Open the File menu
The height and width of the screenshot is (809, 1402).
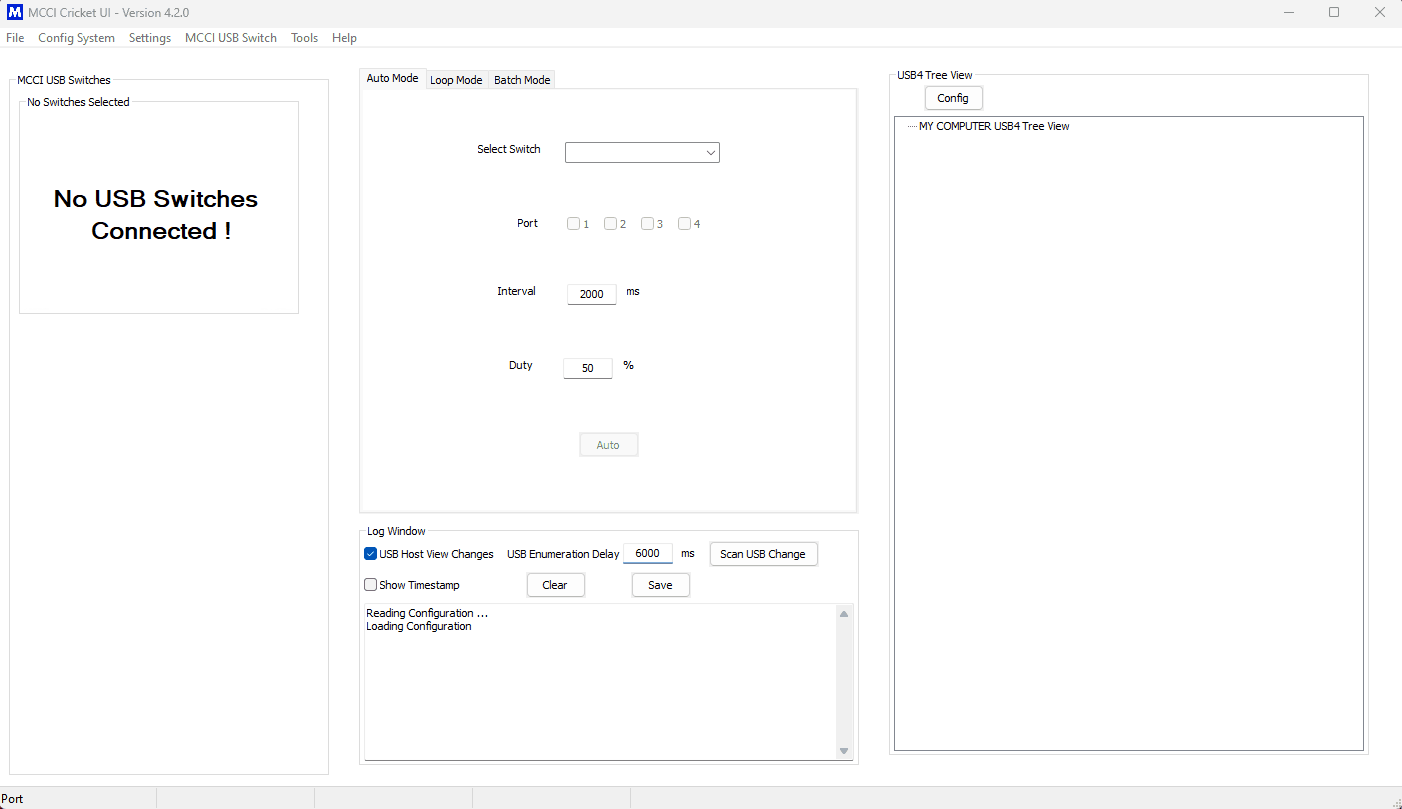tap(15, 38)
